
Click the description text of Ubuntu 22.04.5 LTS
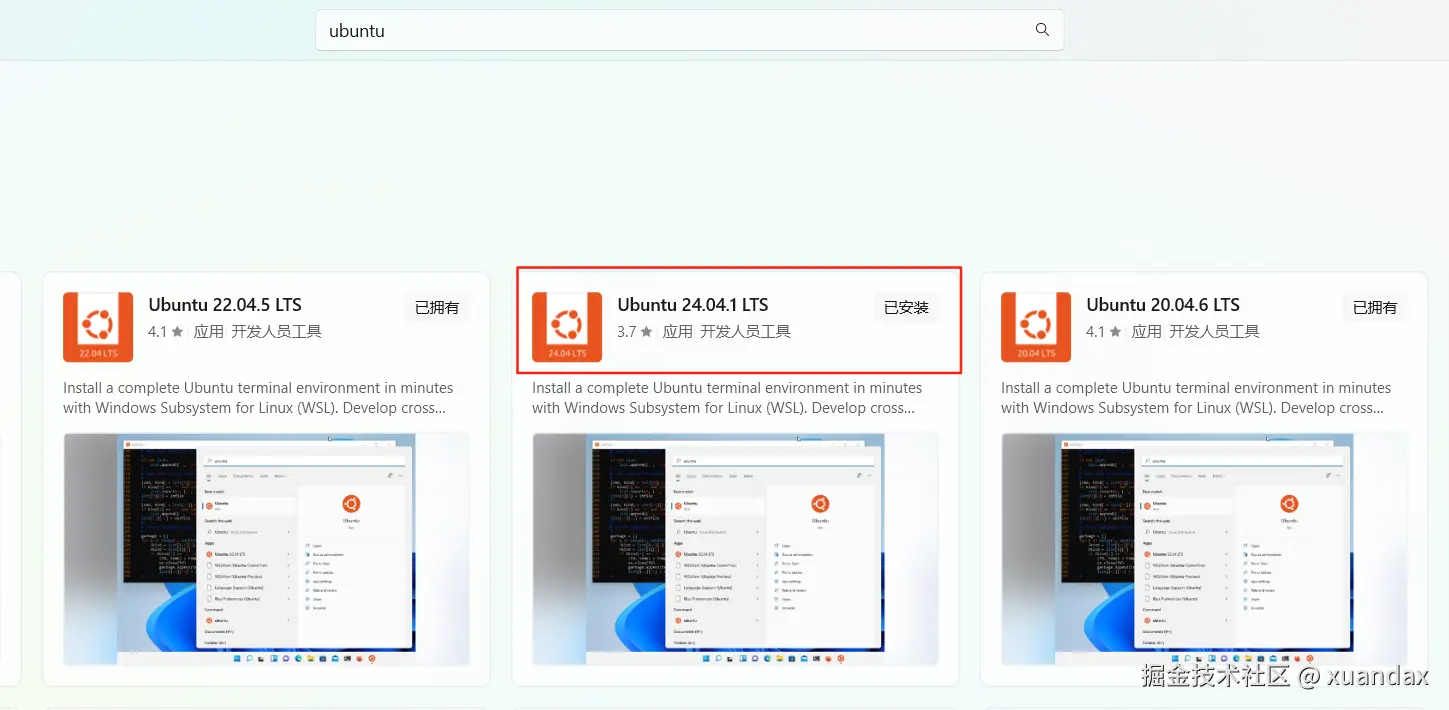pos(258,398)
